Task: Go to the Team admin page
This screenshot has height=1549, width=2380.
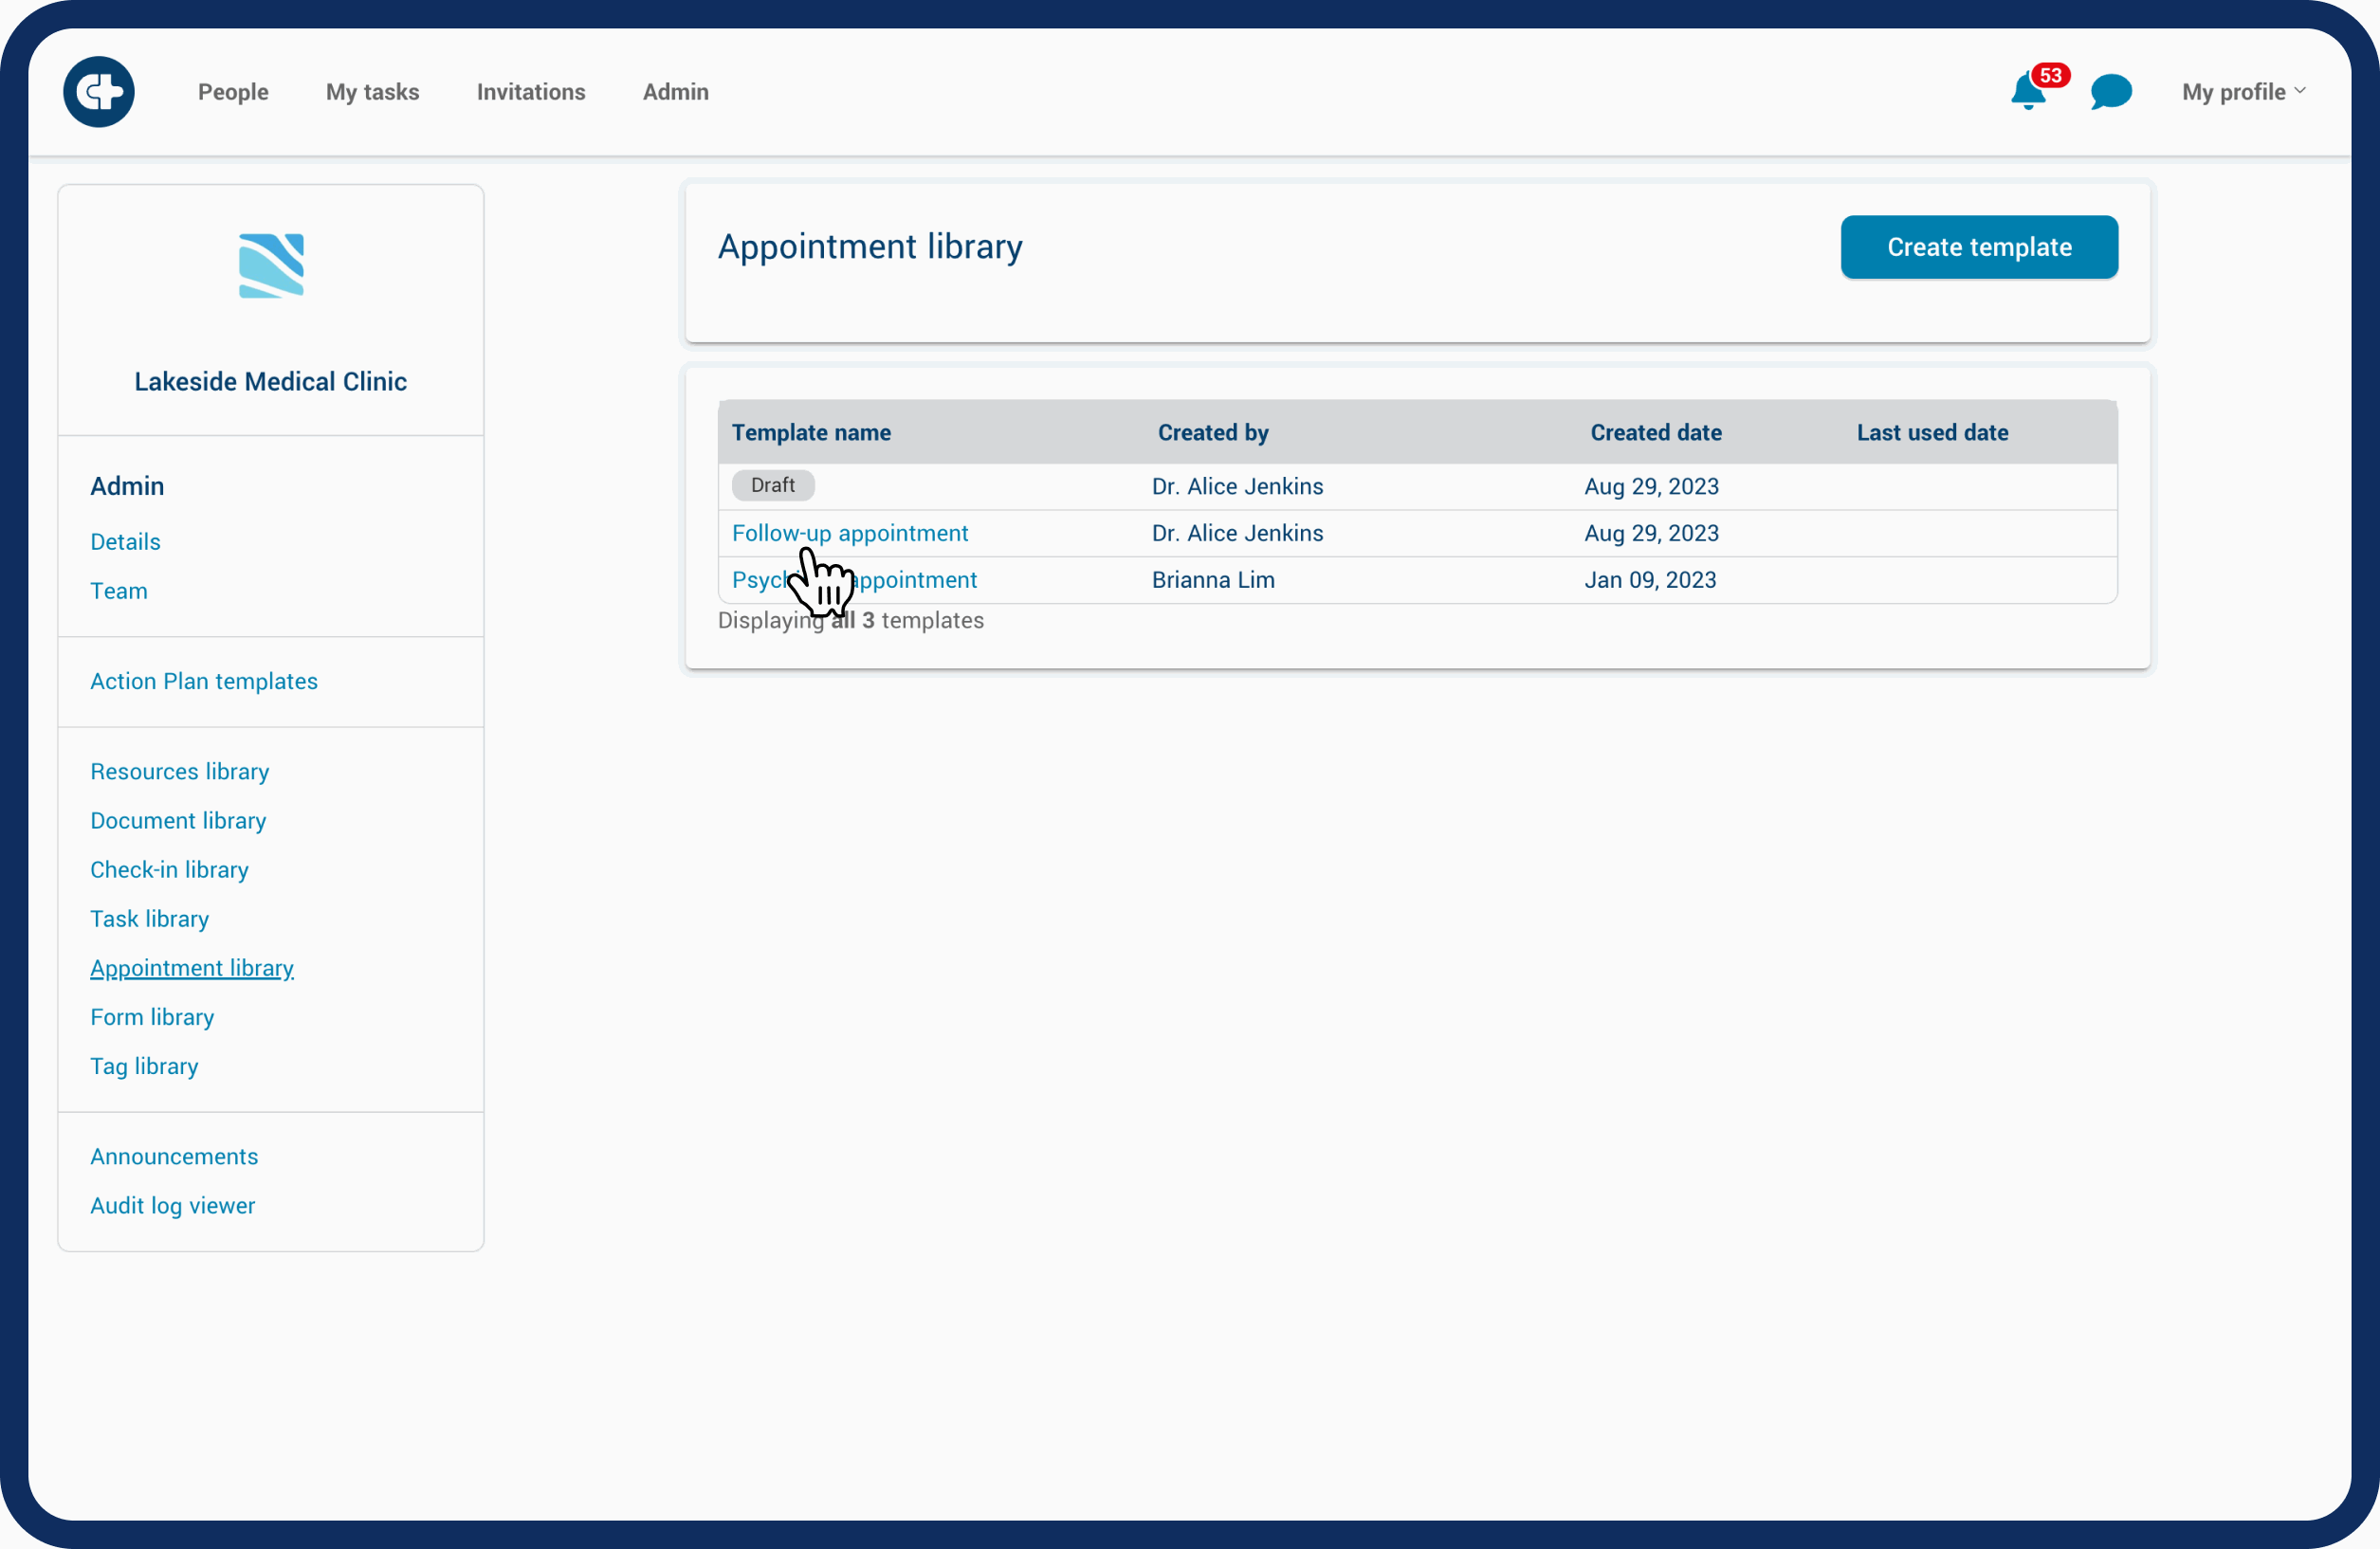Action: [x=119, y=591]
